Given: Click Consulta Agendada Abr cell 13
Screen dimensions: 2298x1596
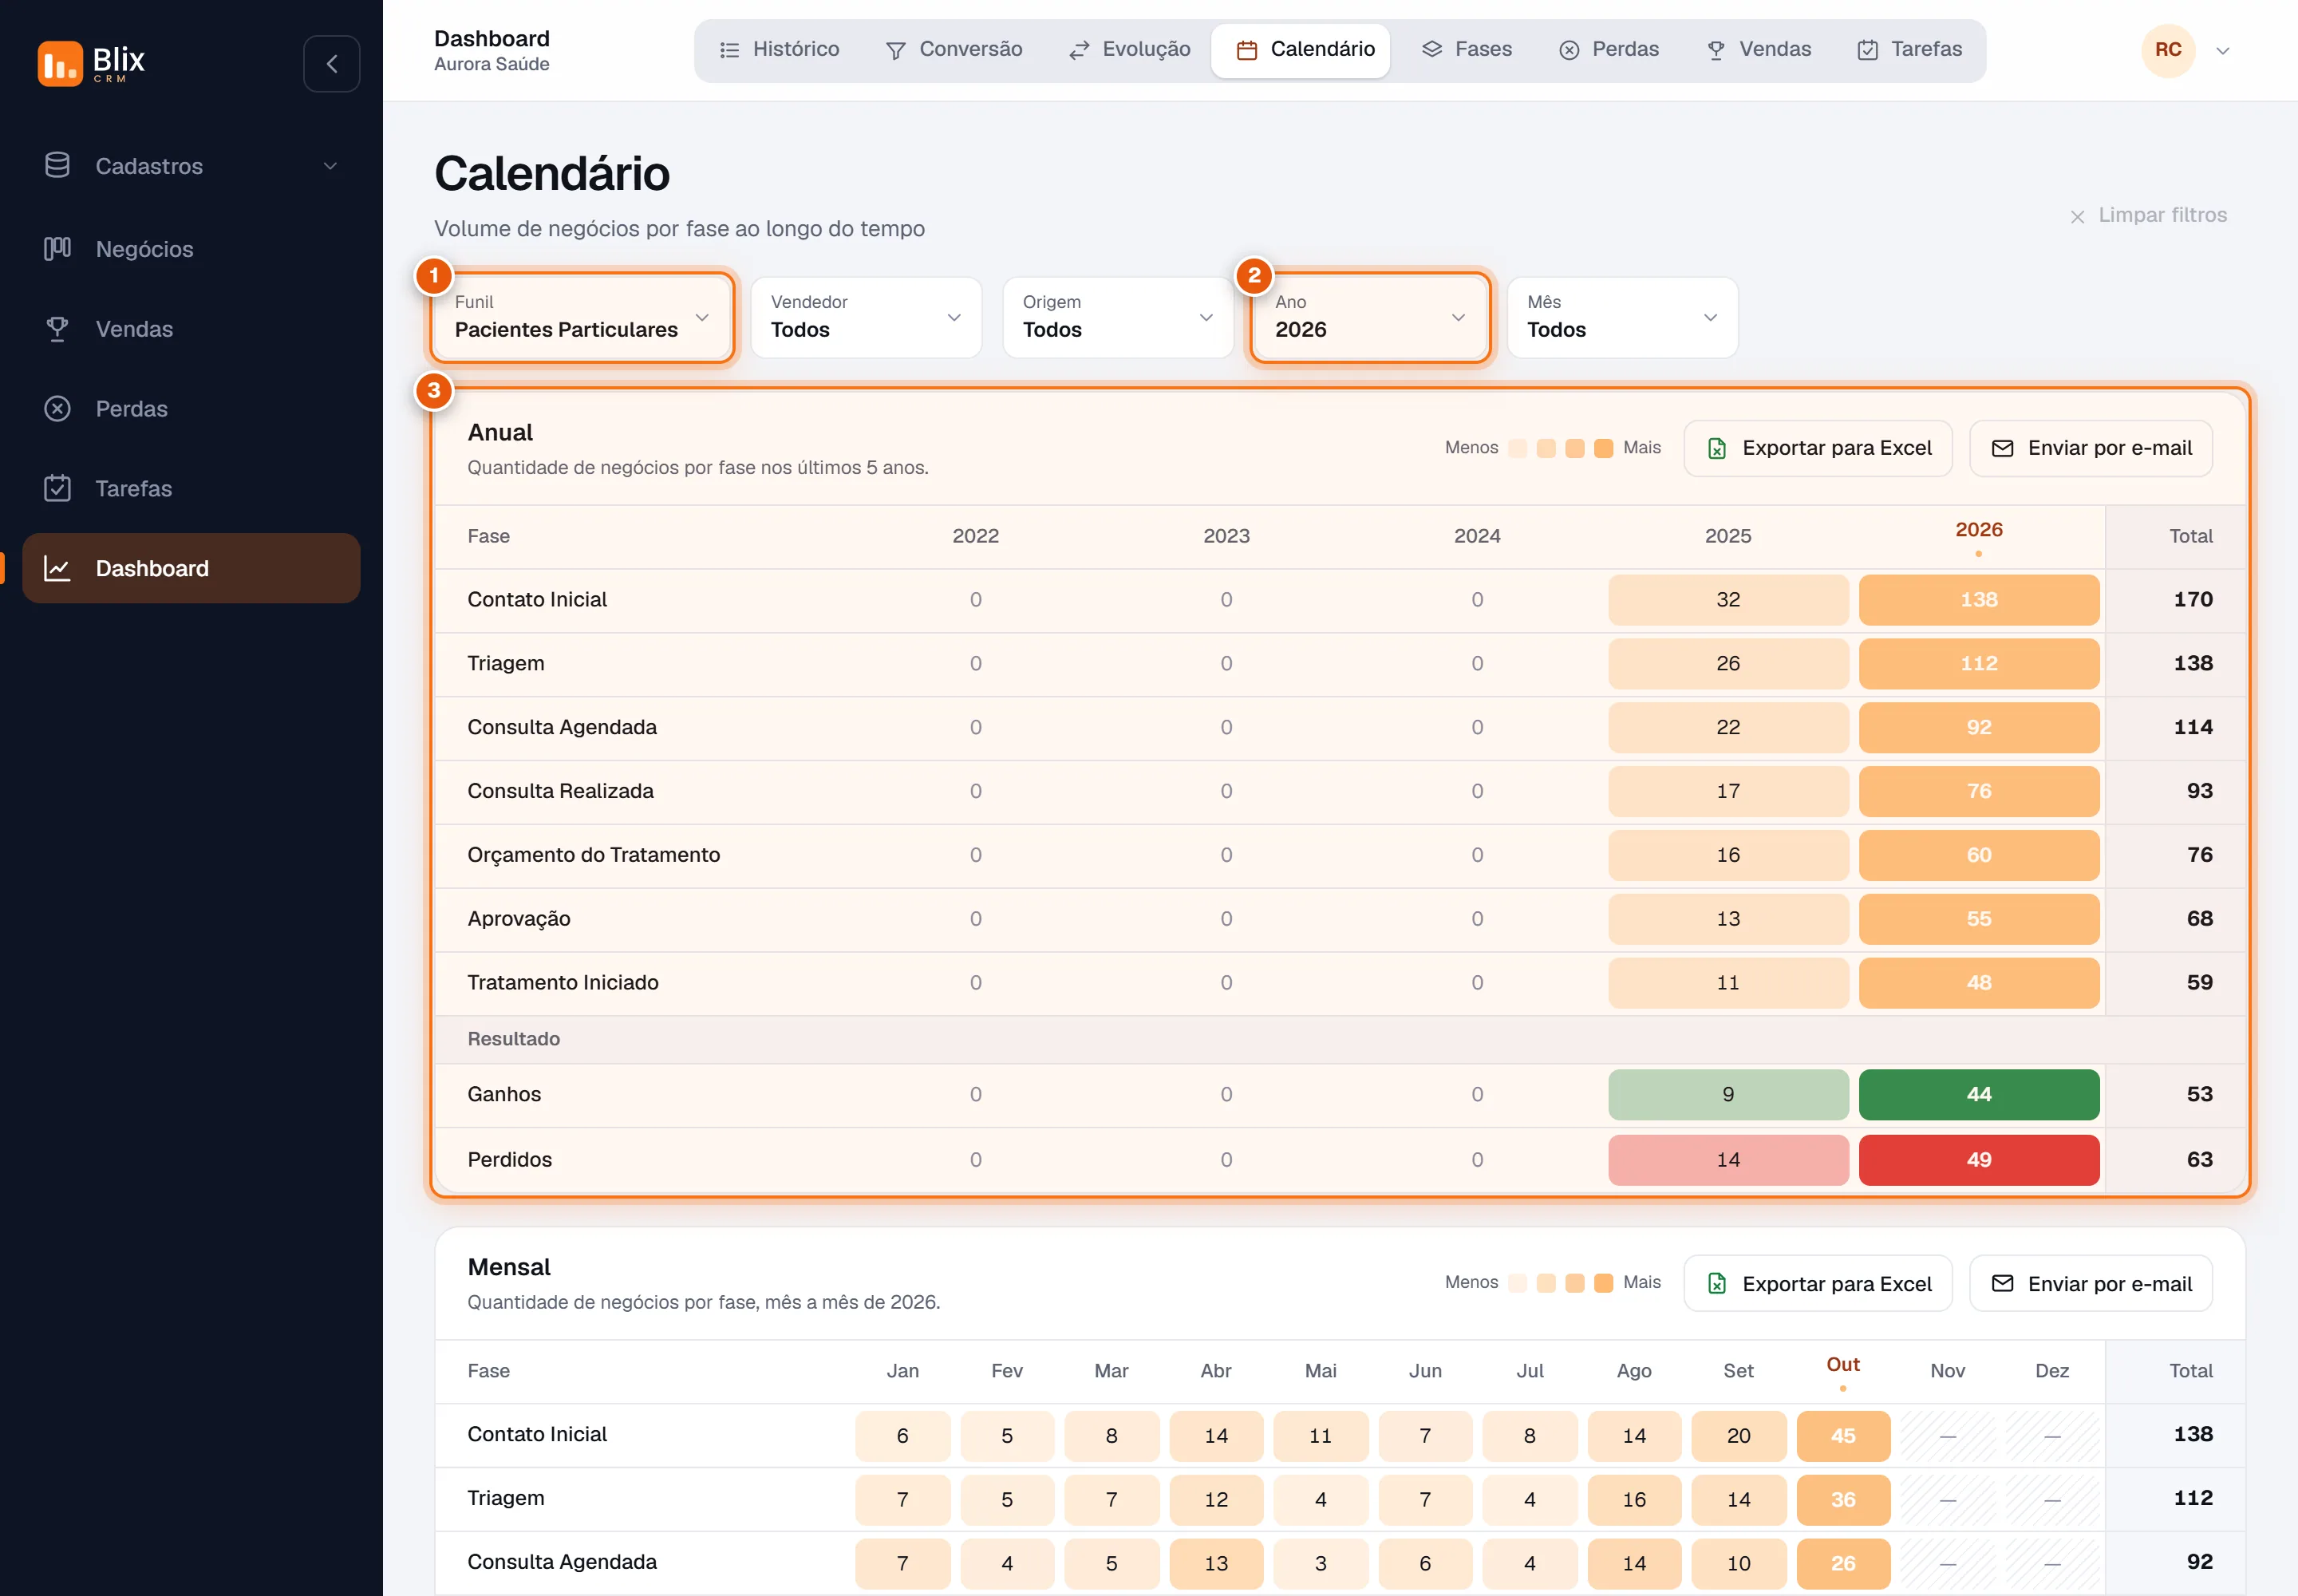Looking at the screenshot, I should coord(1216,1563).
